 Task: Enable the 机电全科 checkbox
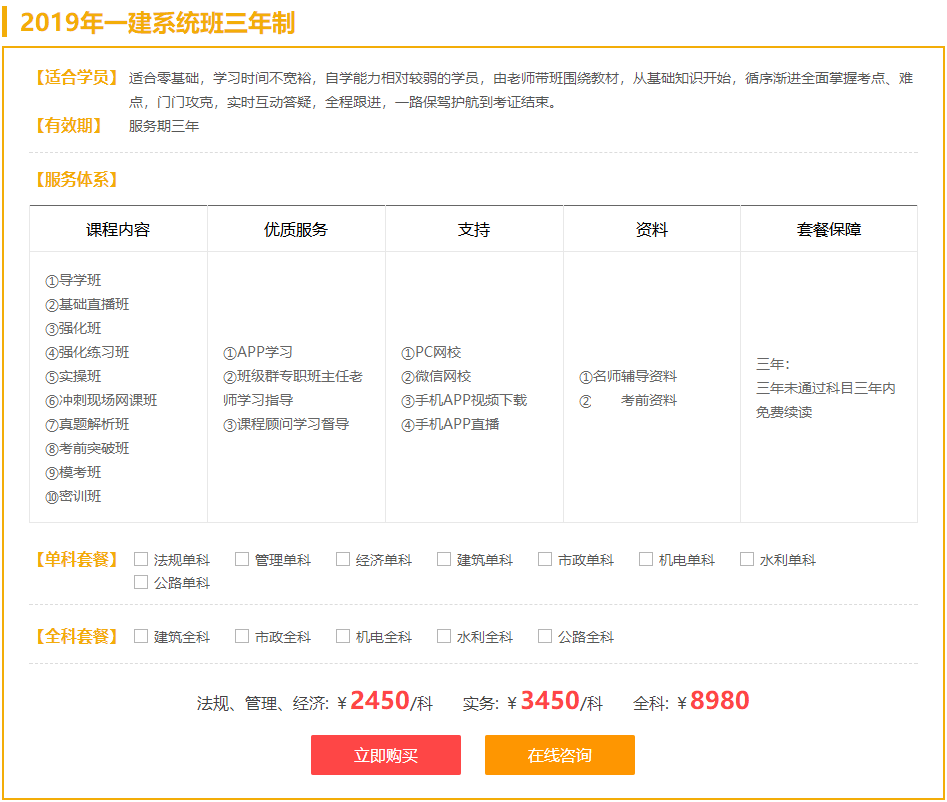coord(343,636)
